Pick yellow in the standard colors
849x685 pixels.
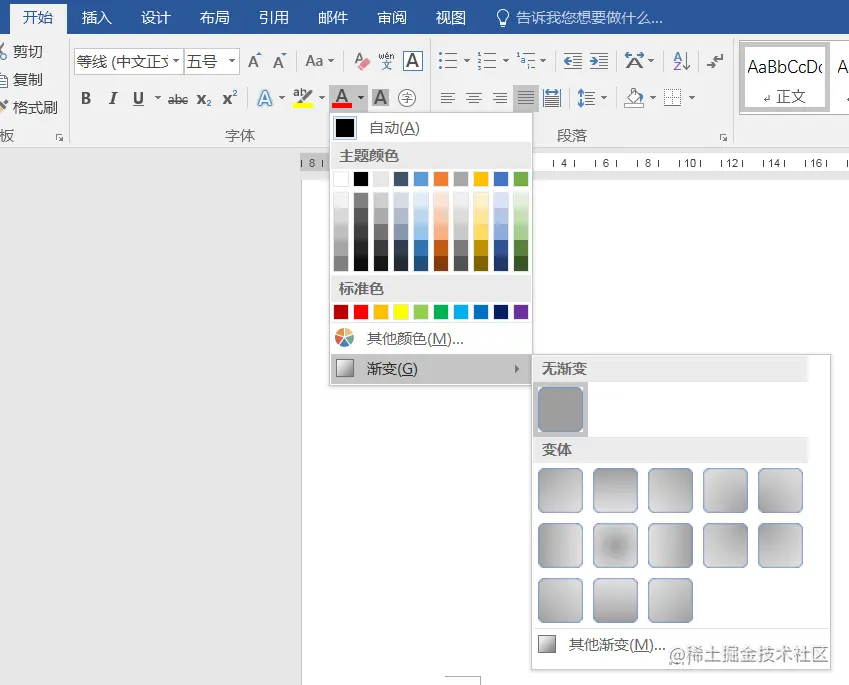pos(401,312)
